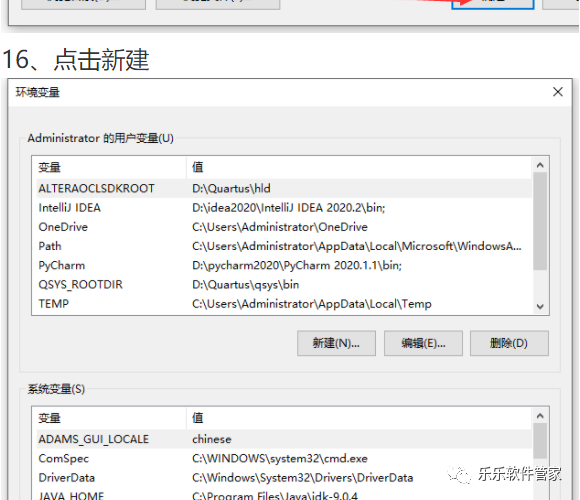580x500 pixels.
Task: Click the 编辑(E)... button for user variables
Action: [x=423, y=343]
